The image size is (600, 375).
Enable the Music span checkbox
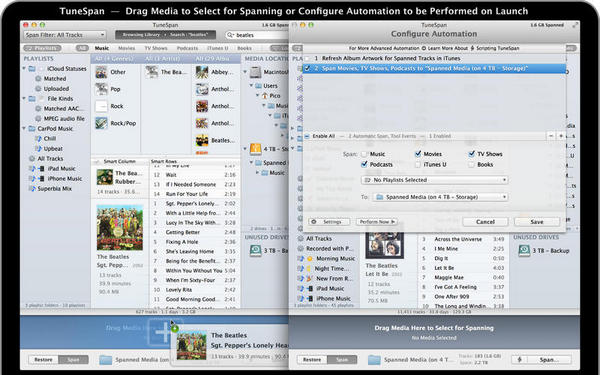pos(364,154)
